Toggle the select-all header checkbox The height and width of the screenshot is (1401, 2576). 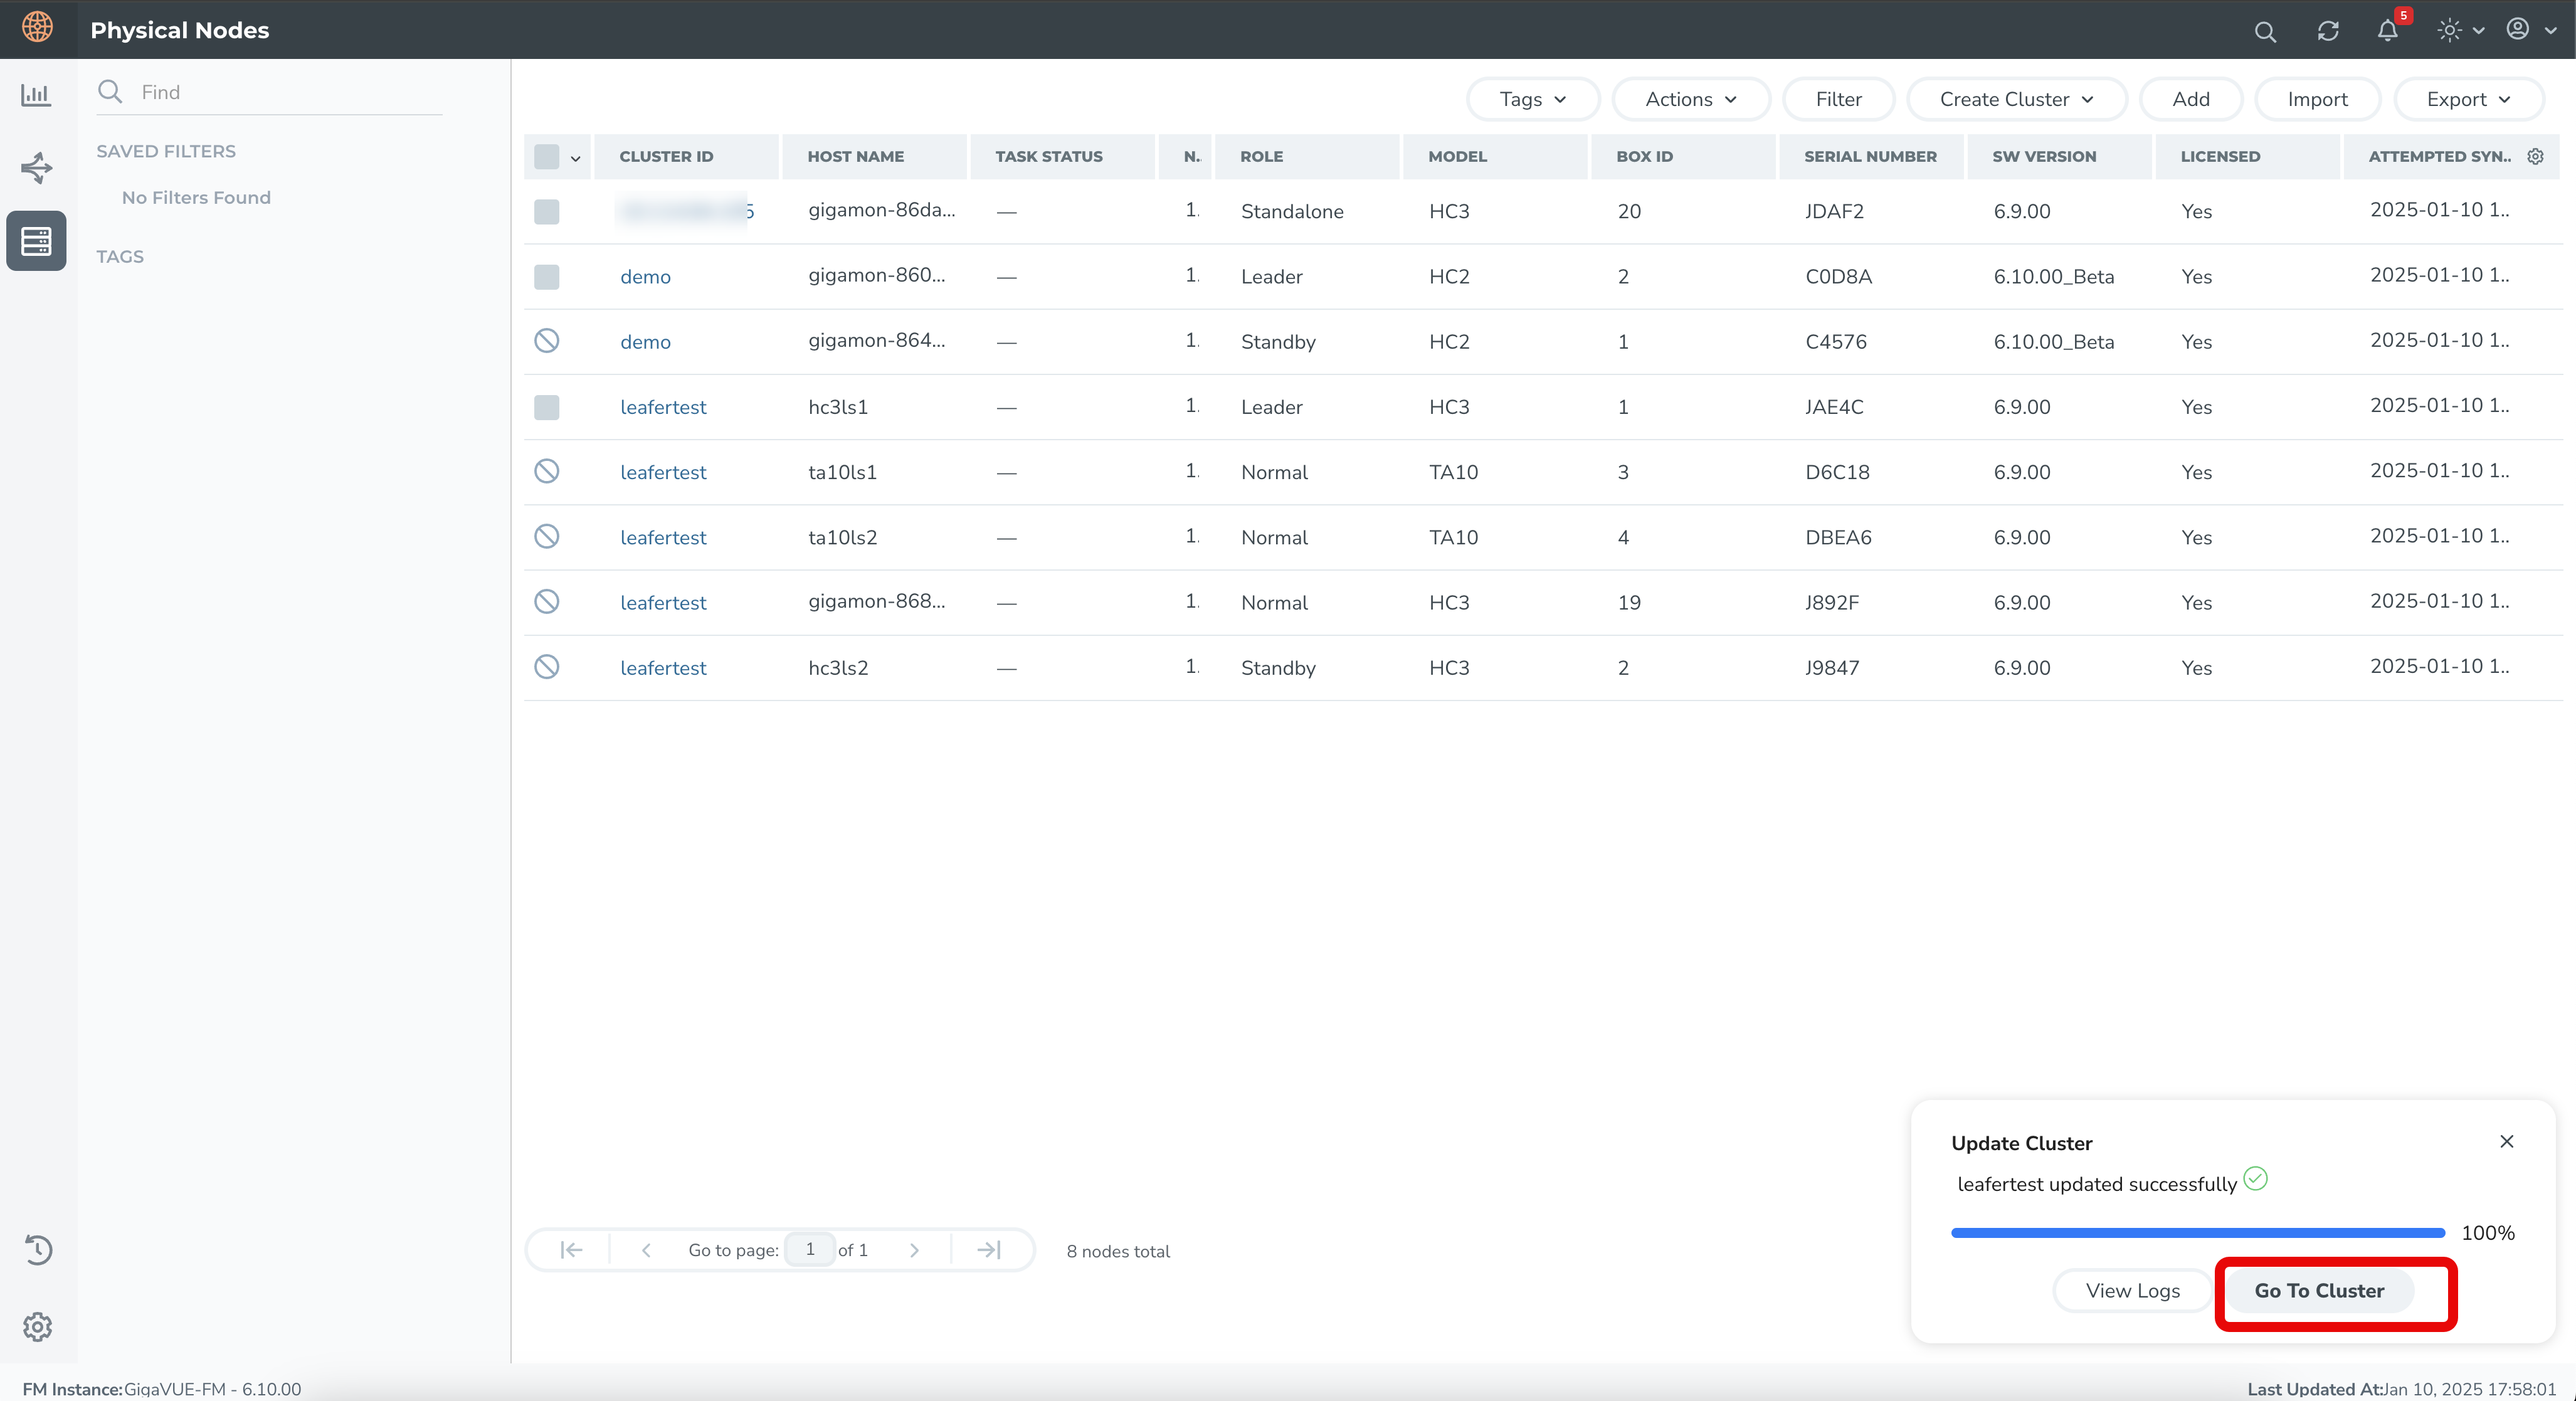546,156
